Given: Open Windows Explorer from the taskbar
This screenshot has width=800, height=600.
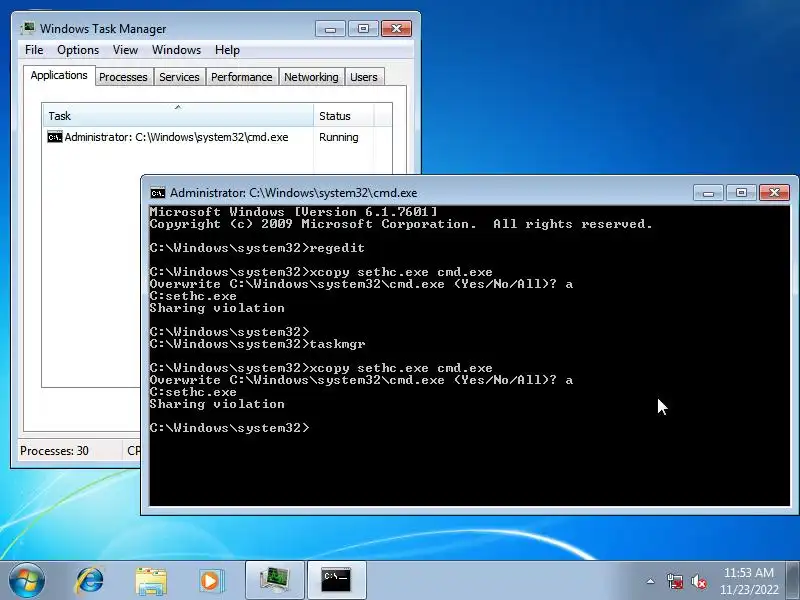Looking at the screenshot, I should click(x=151, y=581).
